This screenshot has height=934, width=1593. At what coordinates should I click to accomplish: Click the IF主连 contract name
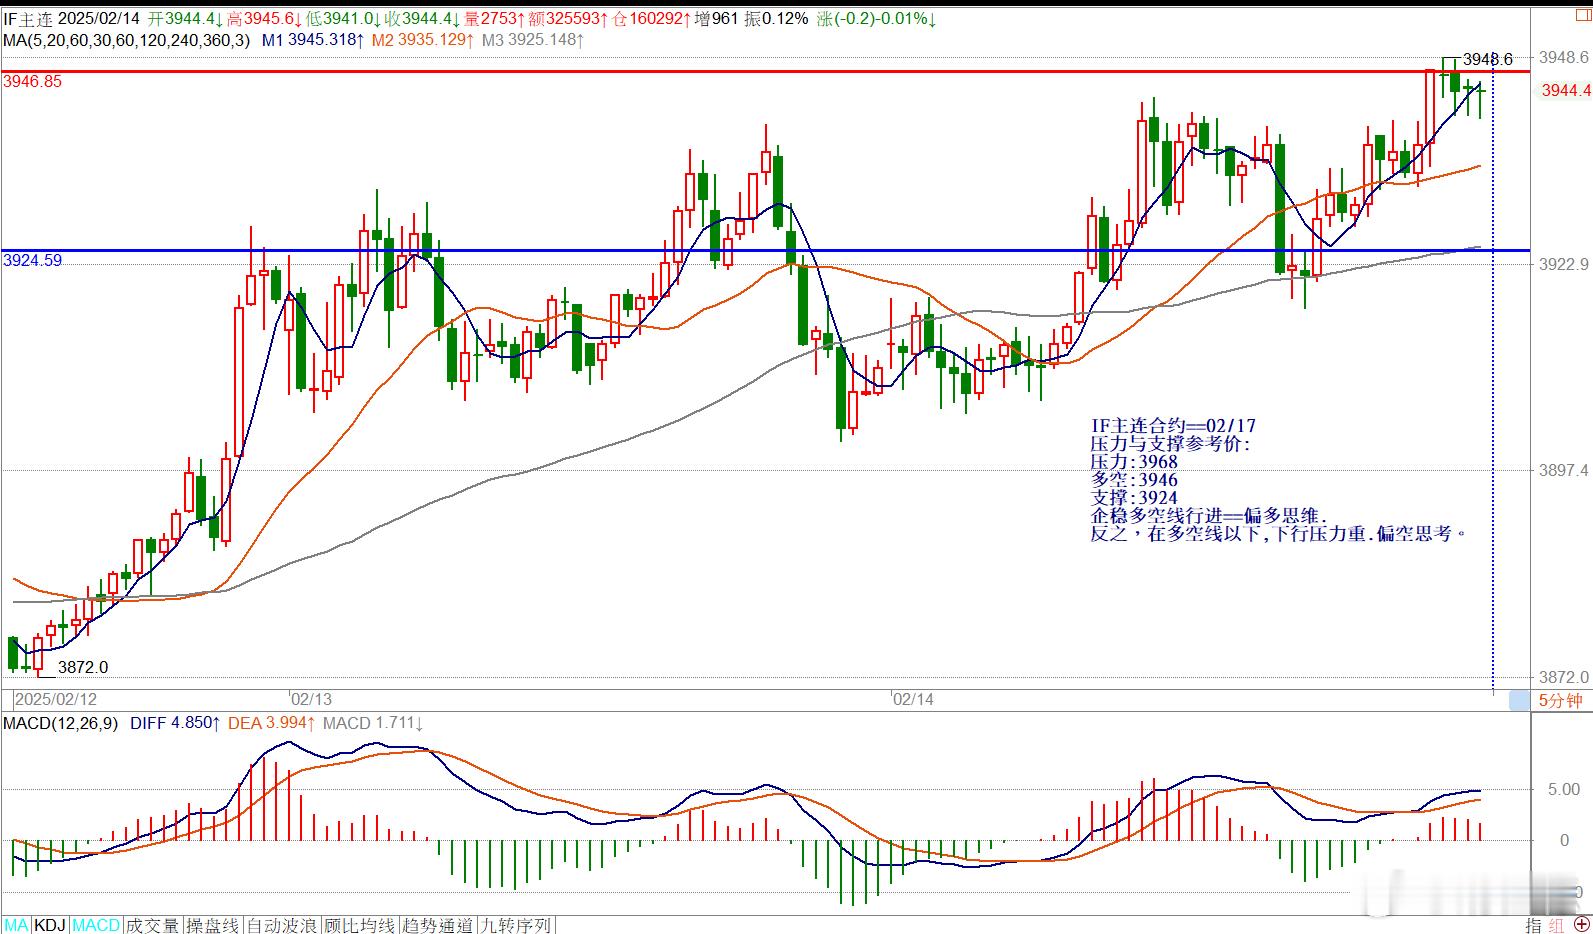[x=27, y=19]
